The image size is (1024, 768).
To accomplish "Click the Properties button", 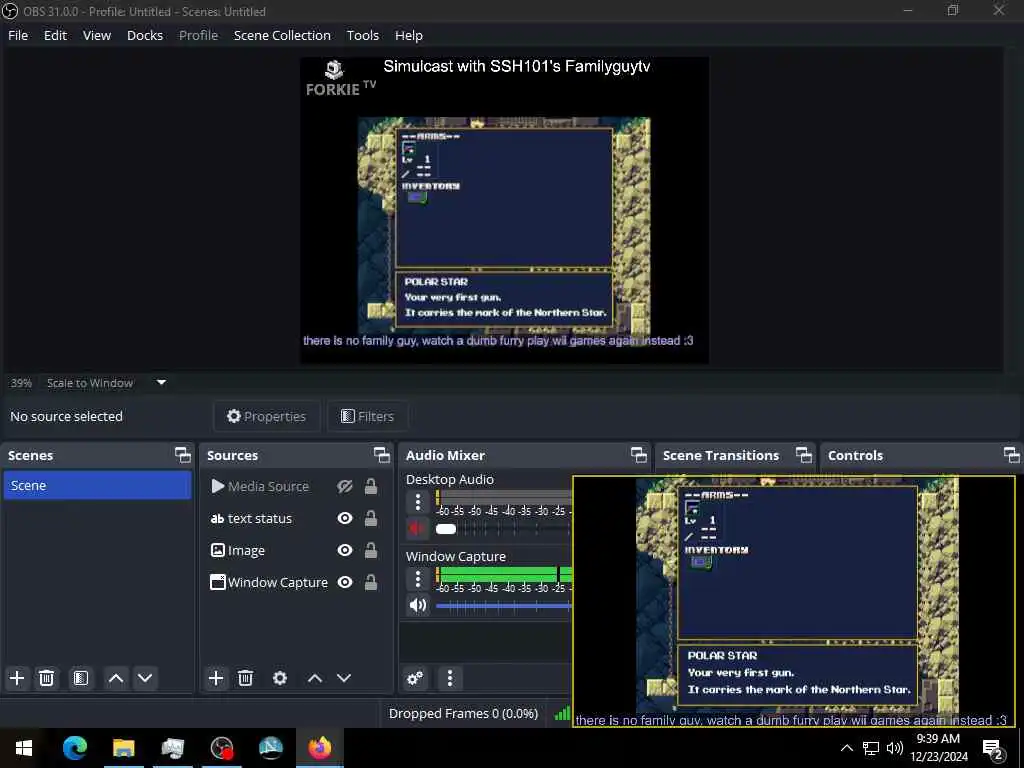I will coord(266,417).
